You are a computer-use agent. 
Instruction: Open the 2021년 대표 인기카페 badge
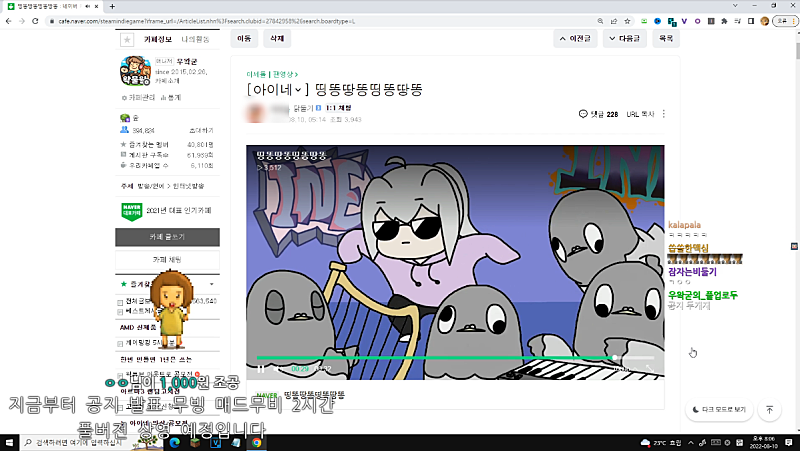click(x=167, y=211)
